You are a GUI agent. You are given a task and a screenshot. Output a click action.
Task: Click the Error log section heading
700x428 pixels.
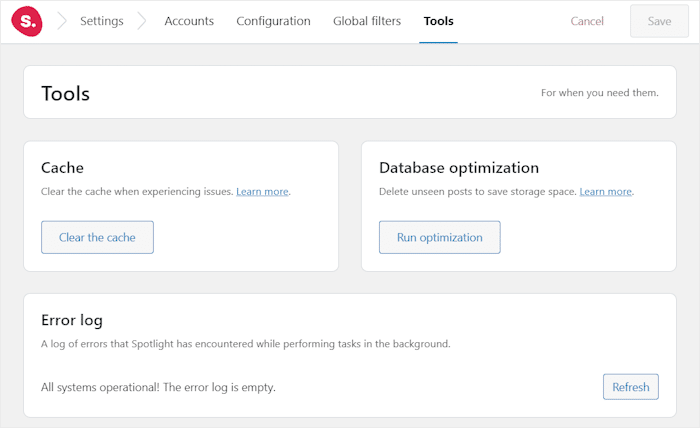tap(72, 320)
